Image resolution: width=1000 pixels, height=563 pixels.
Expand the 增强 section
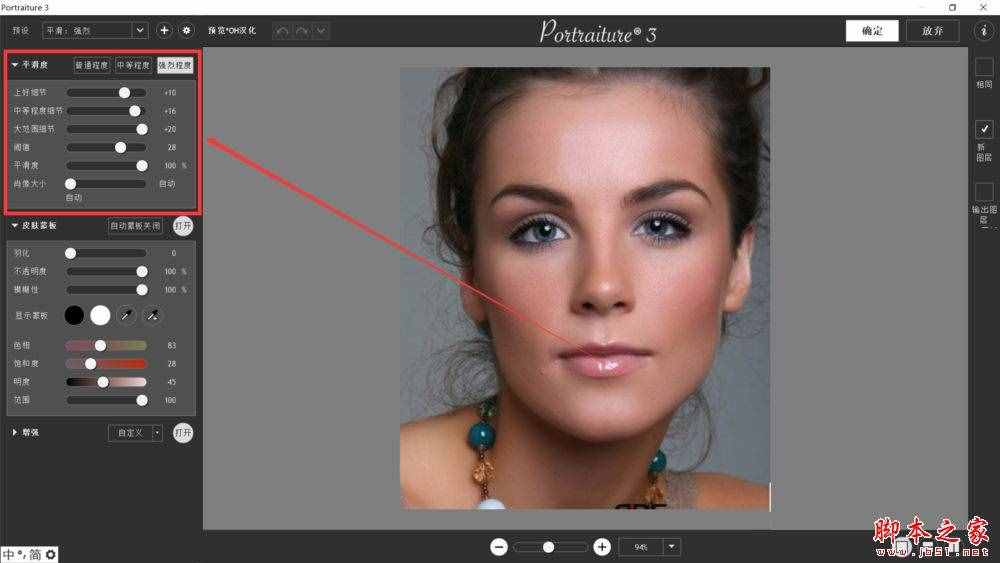[x=15, y=432]
